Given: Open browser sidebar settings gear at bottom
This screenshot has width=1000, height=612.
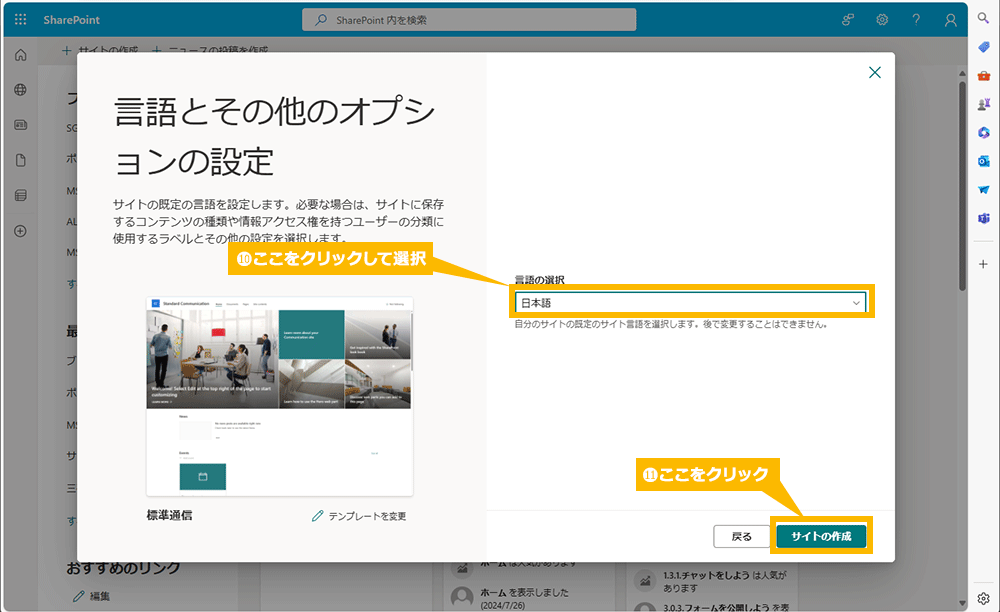Looking at the screenshot, I should click(983, 599).
